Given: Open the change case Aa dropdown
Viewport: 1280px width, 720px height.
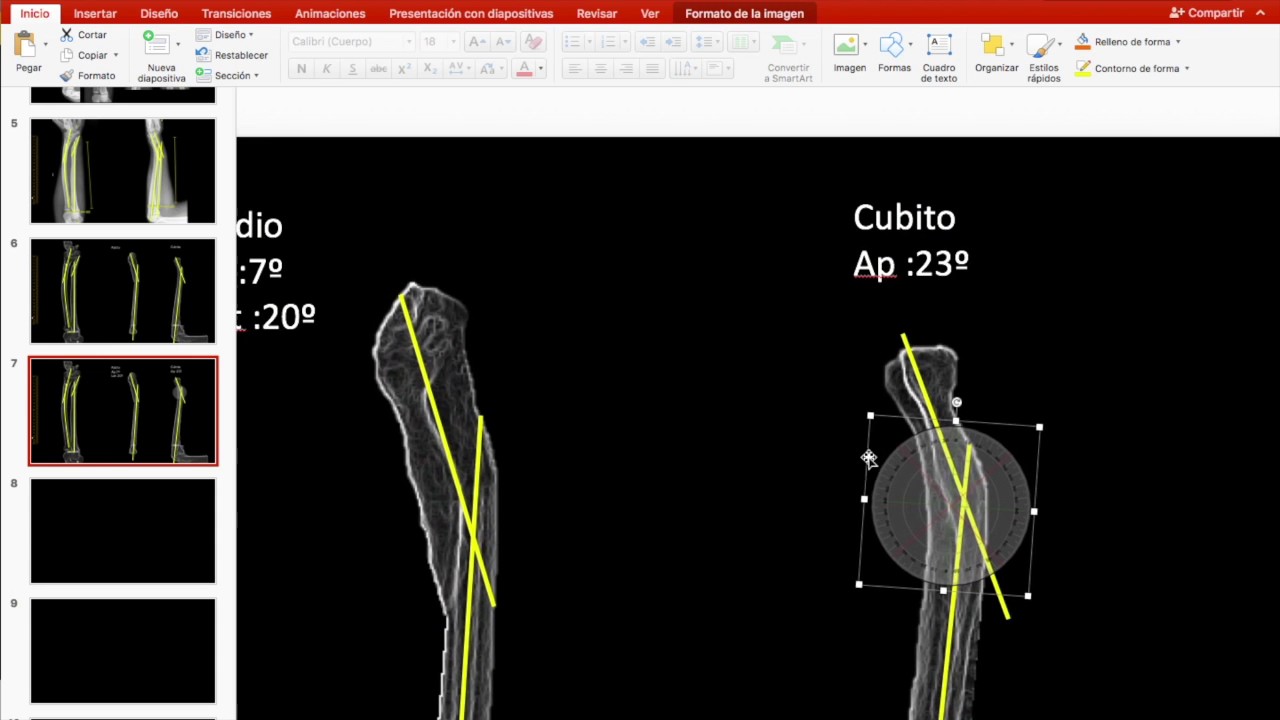Looking at the screenshot, I should coord(492,69).
